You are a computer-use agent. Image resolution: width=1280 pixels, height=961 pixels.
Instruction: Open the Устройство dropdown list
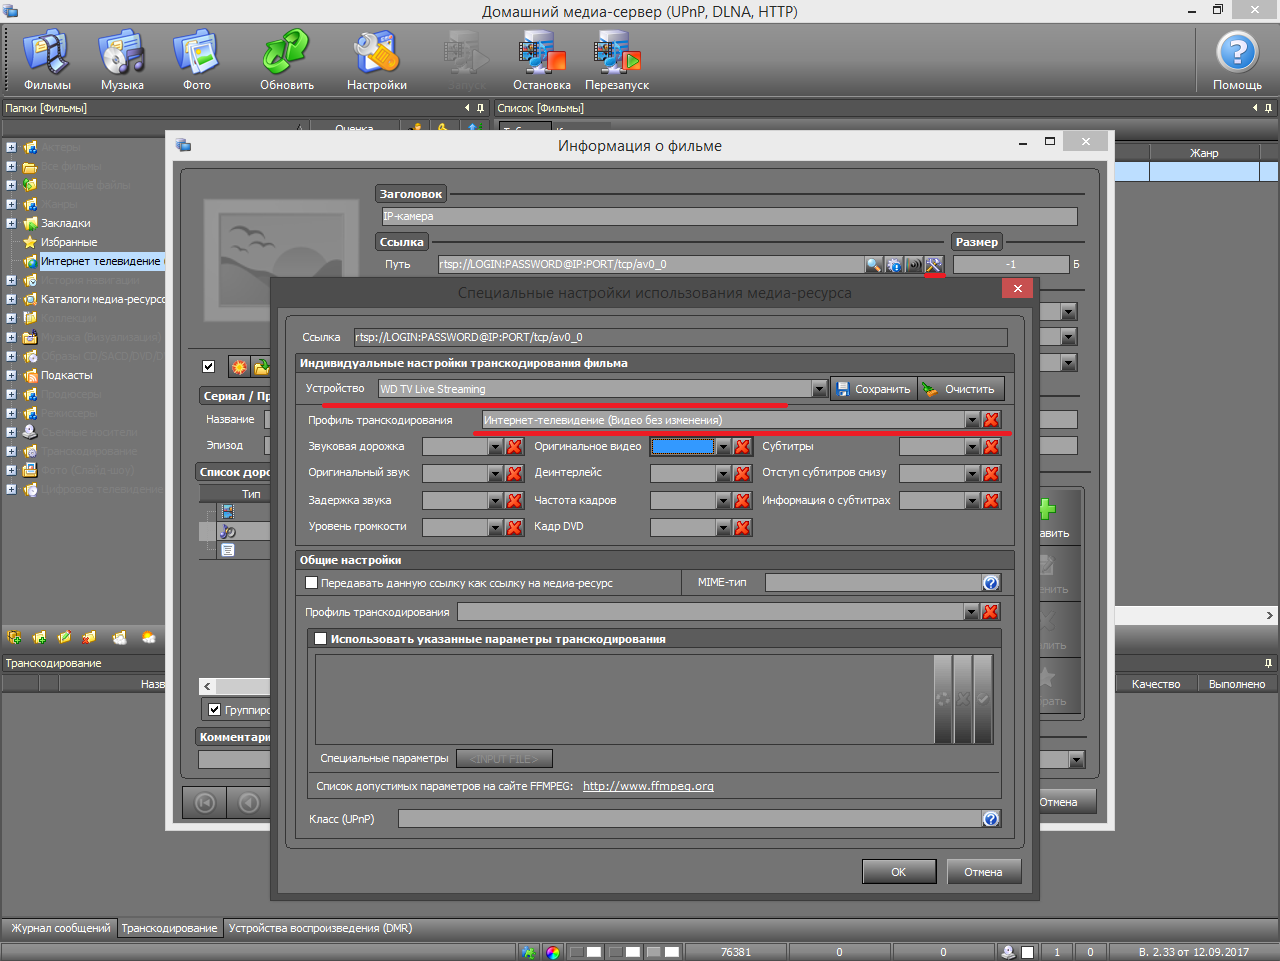pos(819,389)
